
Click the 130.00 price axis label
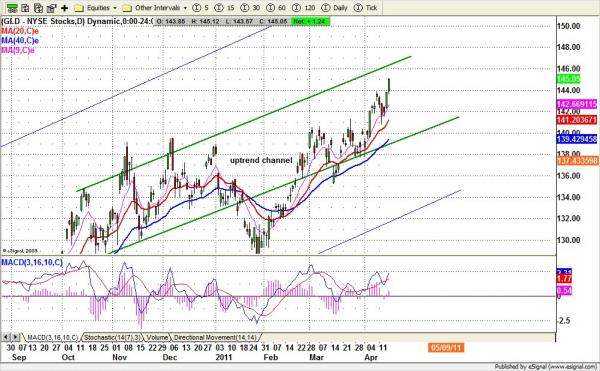(x=569, y=240)
